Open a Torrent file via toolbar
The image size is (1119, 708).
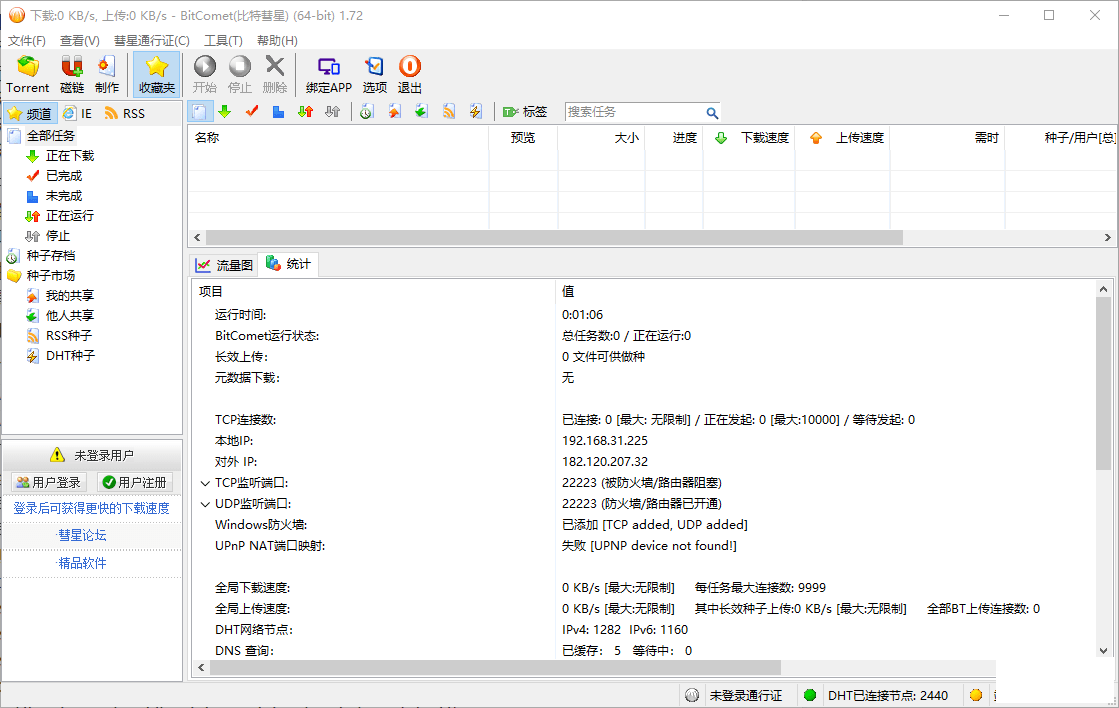(28, 74)
